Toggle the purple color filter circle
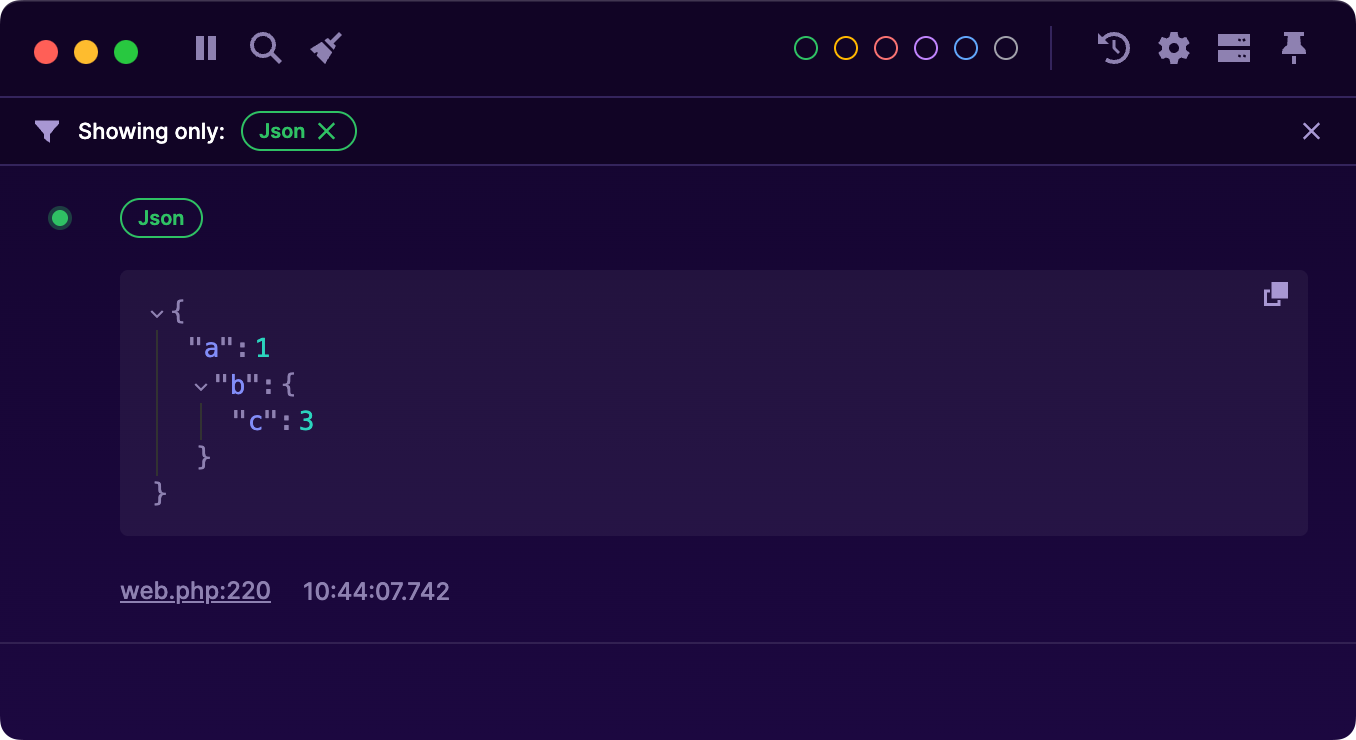The height and width of the screenshot is (740, 1356). [925, 47]
